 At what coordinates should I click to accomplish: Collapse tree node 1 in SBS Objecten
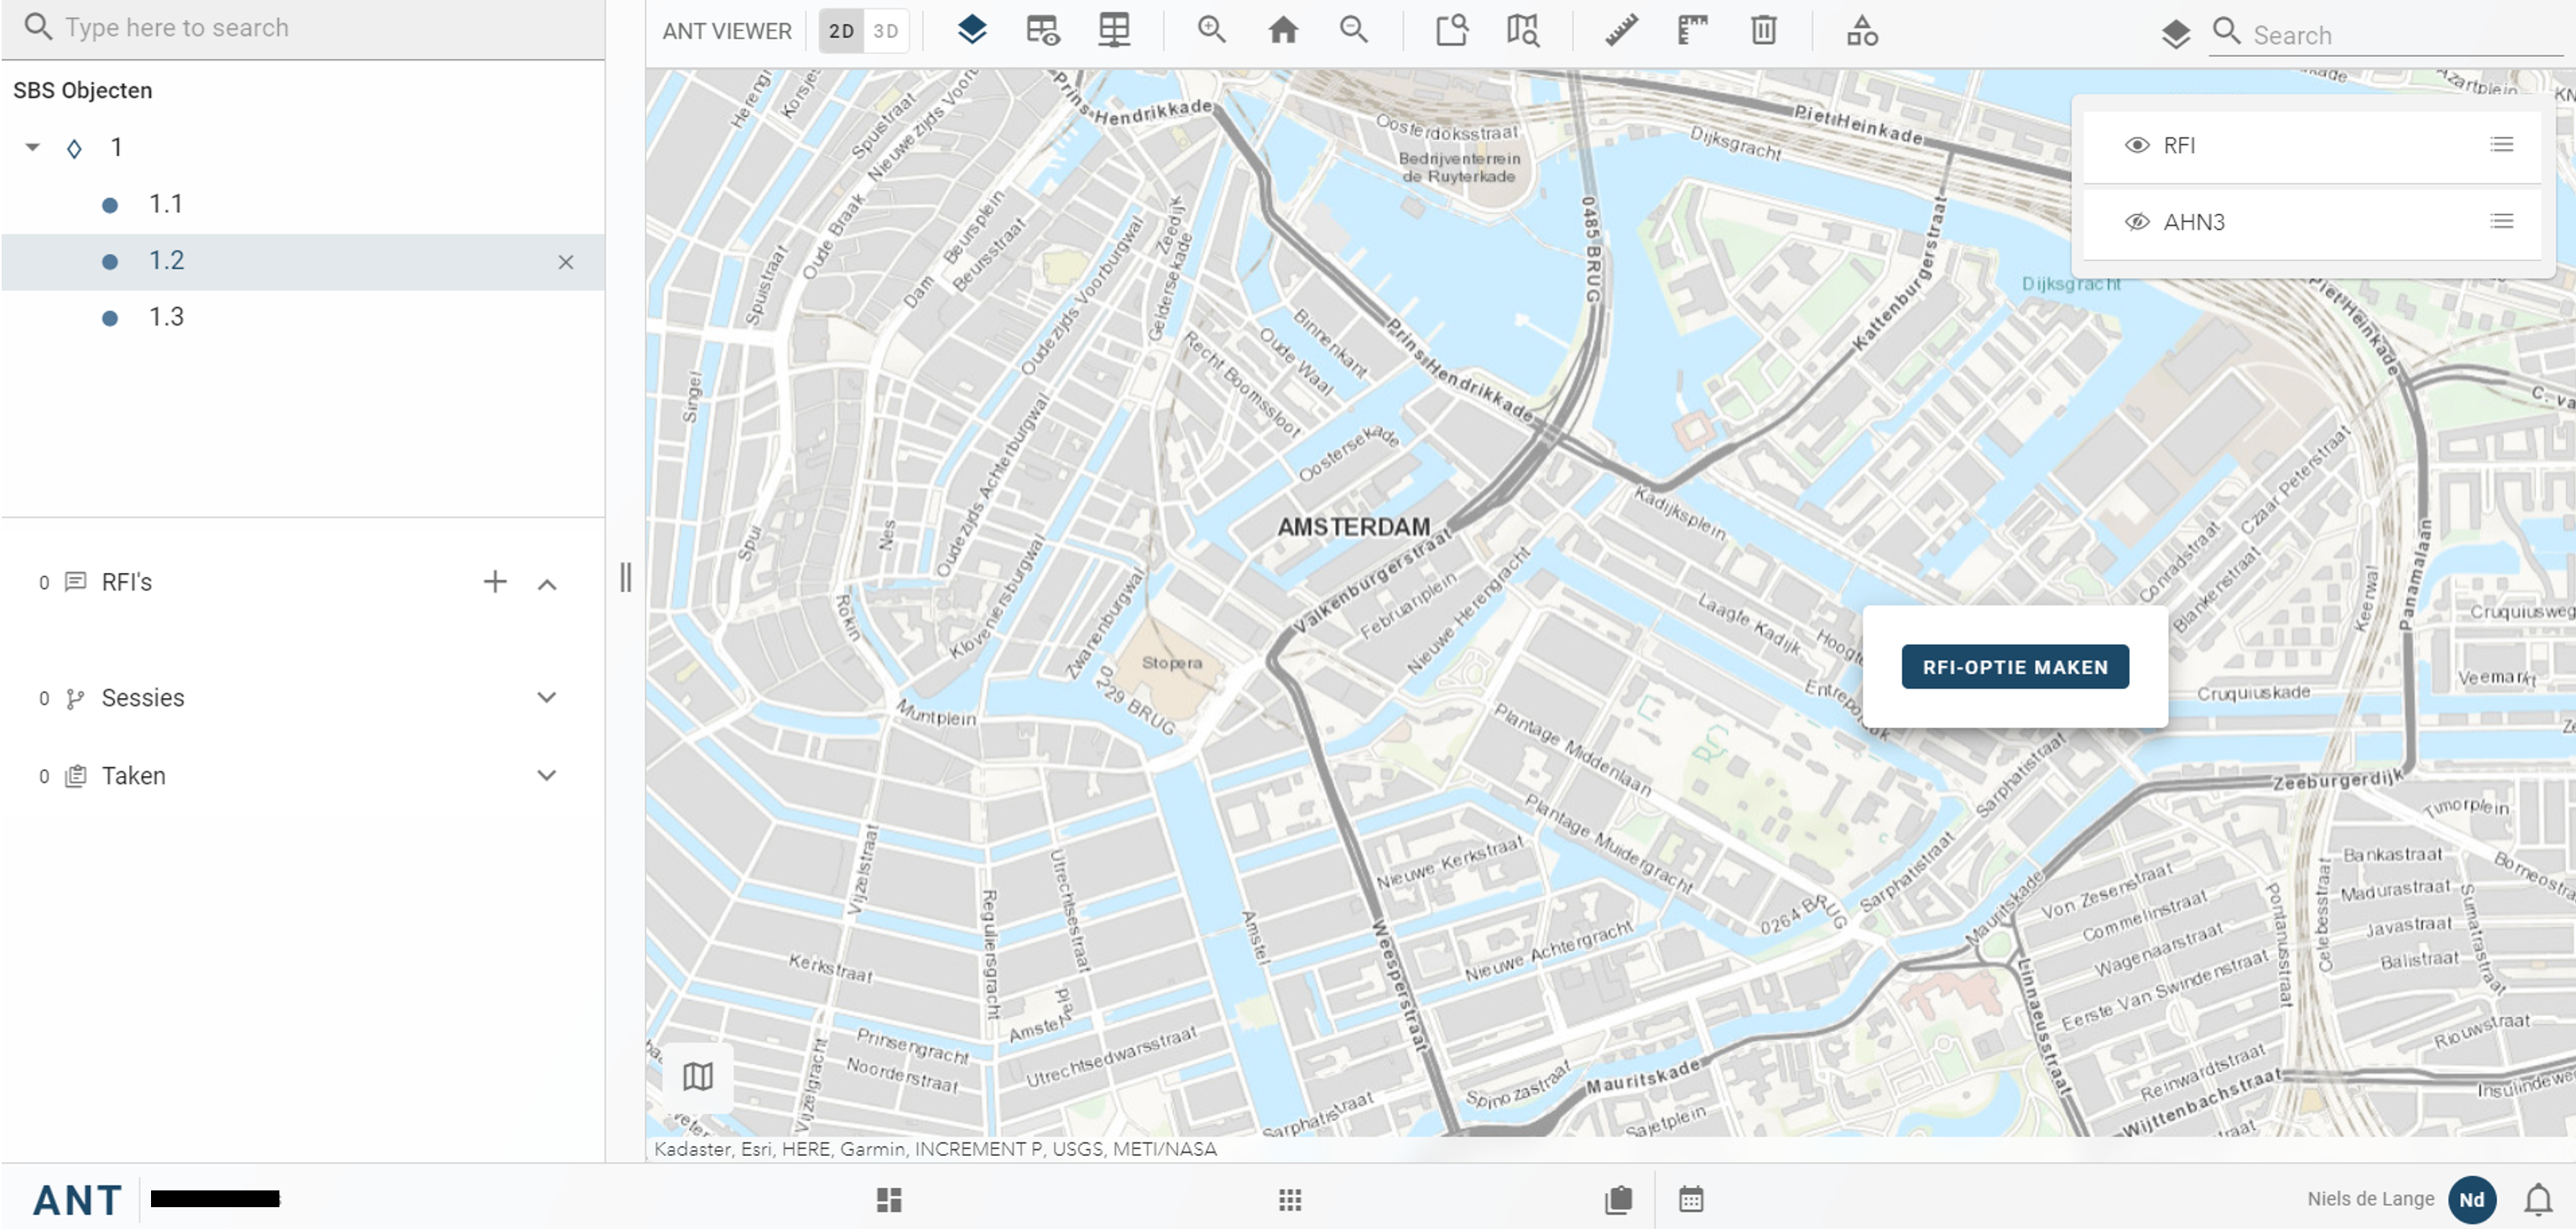pyautogui.click(x=33, y=148)
